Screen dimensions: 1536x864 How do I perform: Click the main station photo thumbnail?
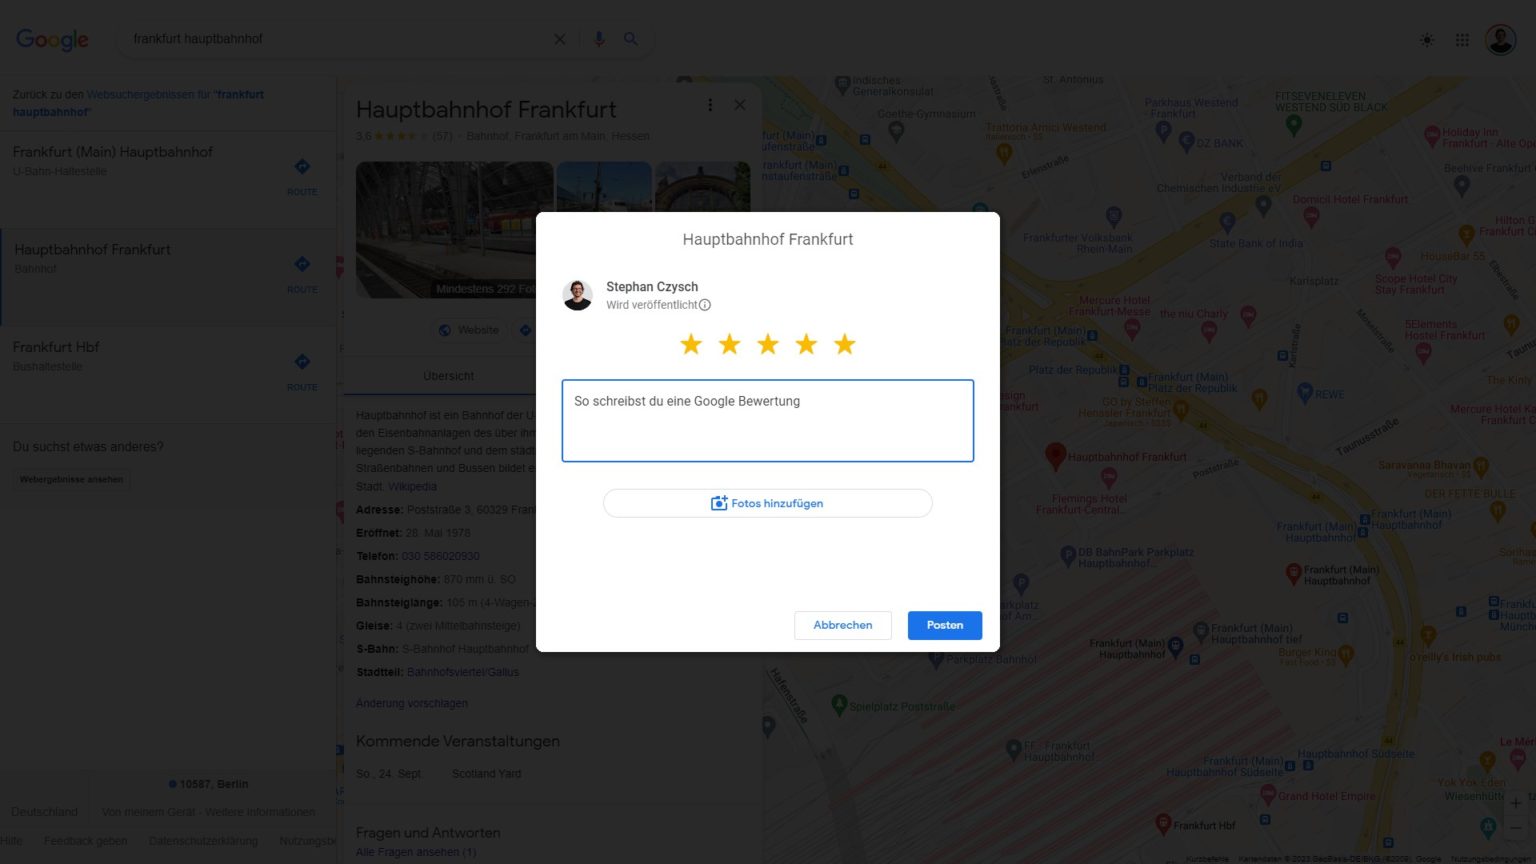pyautogui.click(x=454, y=230)
